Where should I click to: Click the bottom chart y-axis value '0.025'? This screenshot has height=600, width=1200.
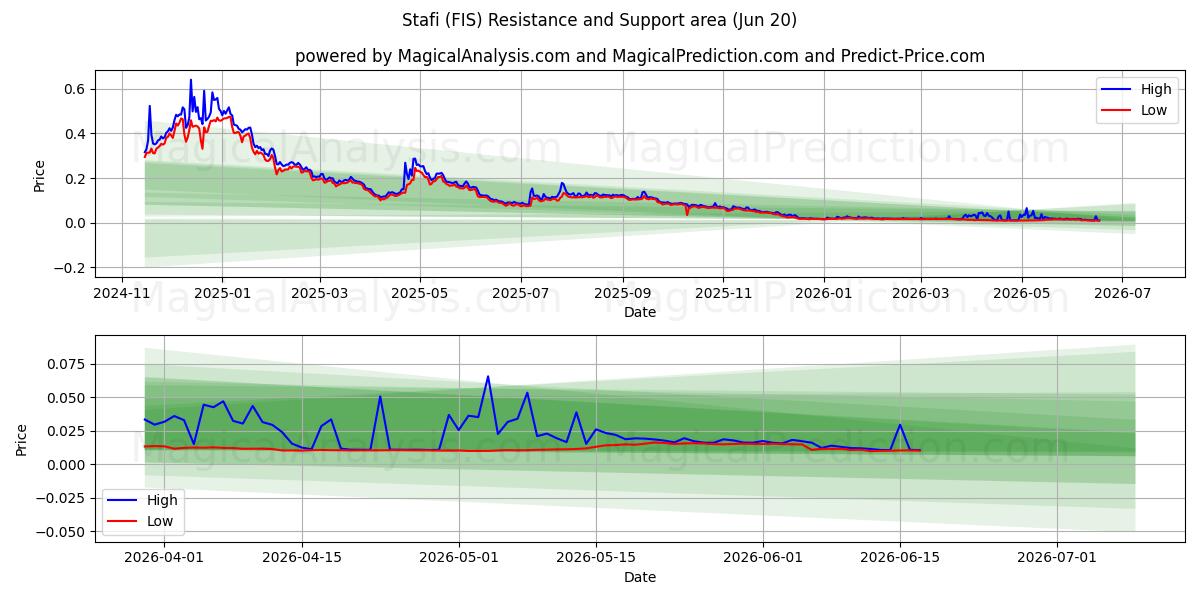[68, 431]
